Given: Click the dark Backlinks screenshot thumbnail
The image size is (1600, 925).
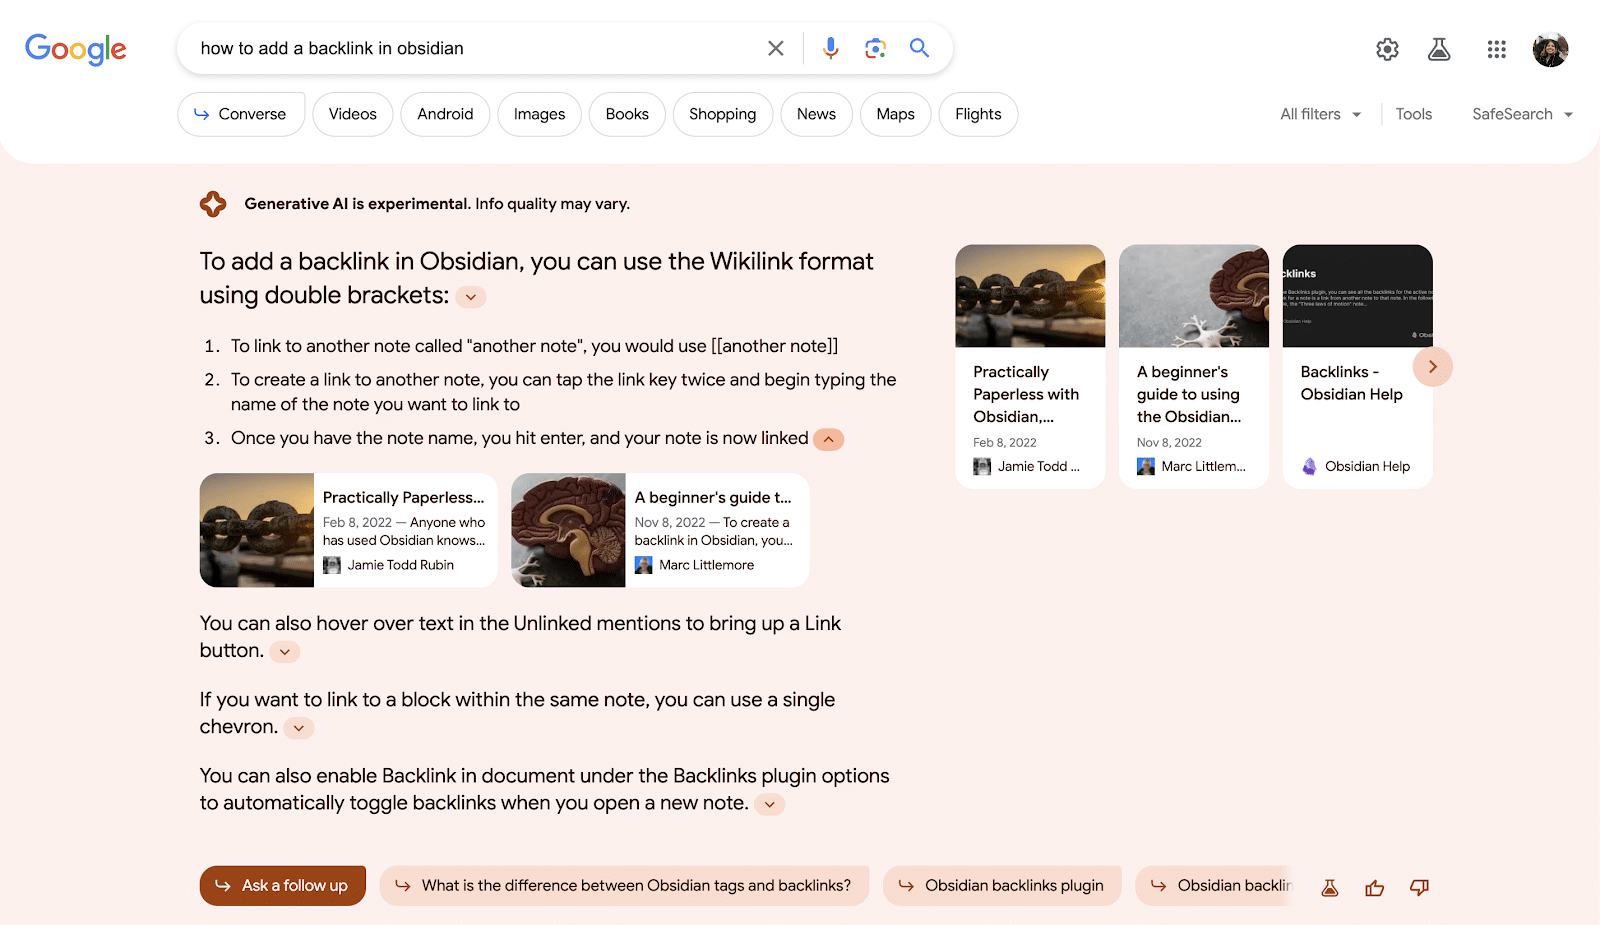Looking at the screenshot, I should click(x=1358, y=296).
